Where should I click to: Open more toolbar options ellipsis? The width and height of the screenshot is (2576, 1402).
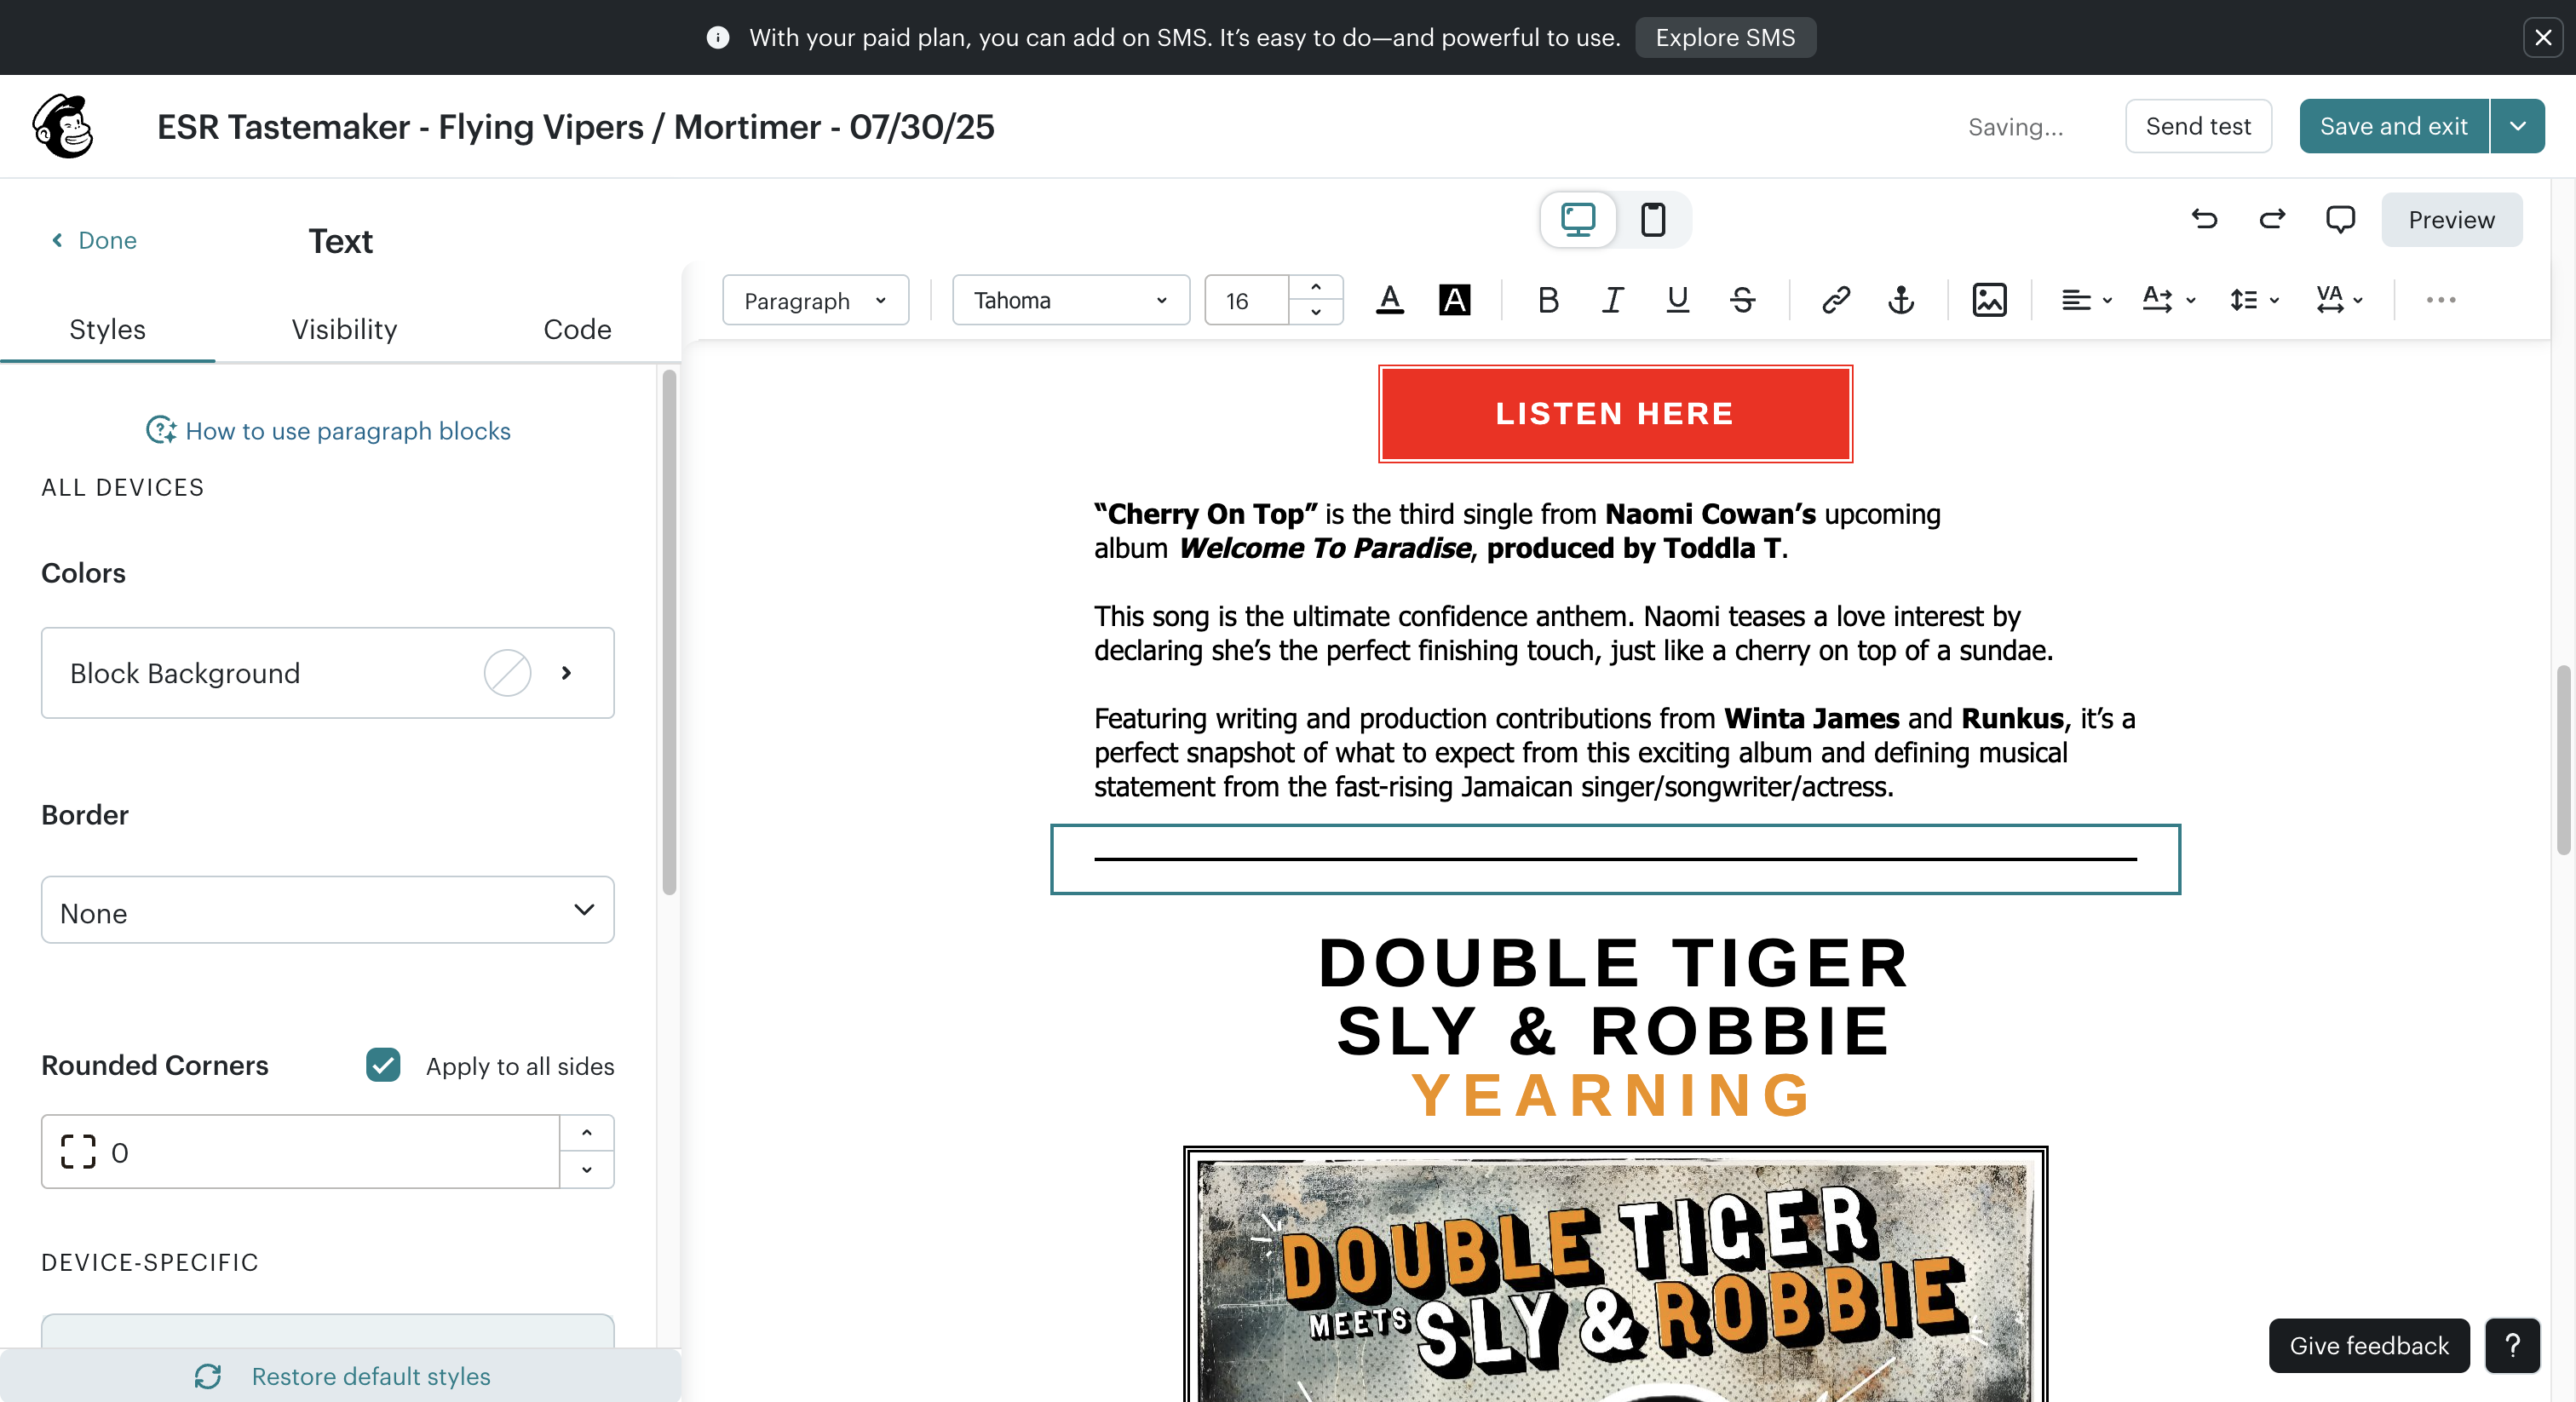[x=2440, y=300]
